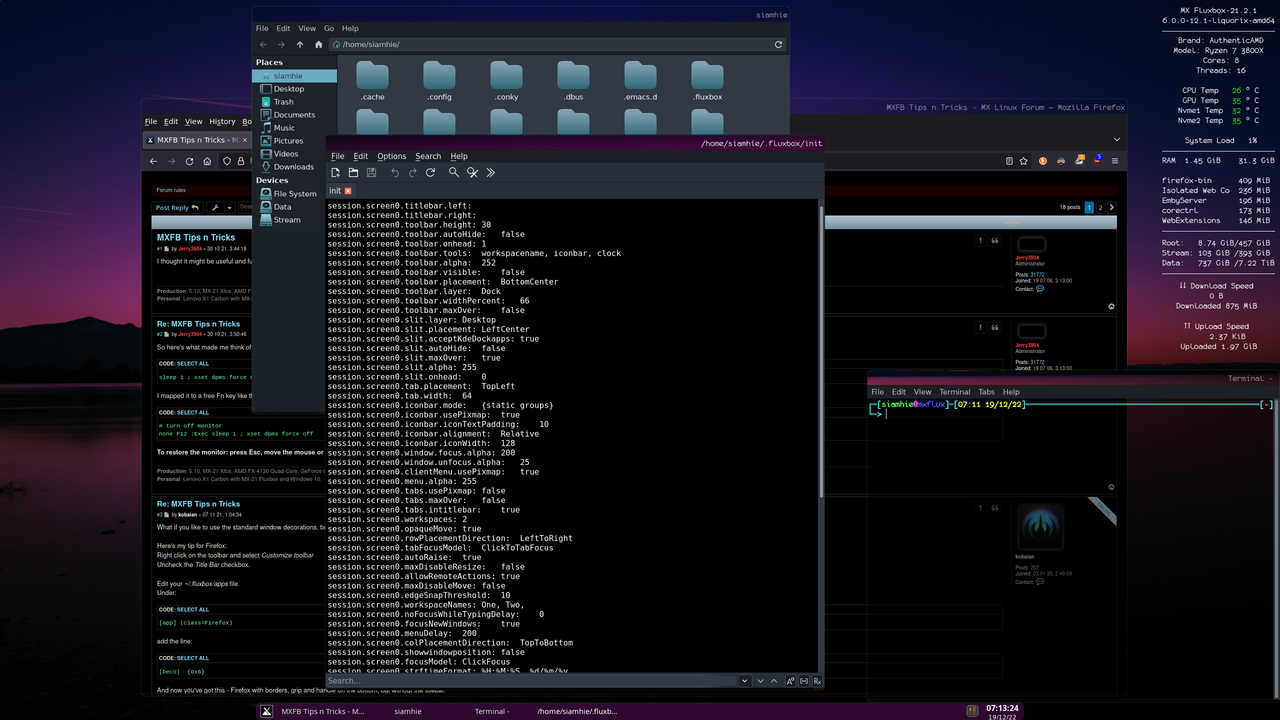Image resolution: width=1280 pixels, height=720 pixels.
Task: Open Documents in the Places sidebar
Action: tap(295, 115)
